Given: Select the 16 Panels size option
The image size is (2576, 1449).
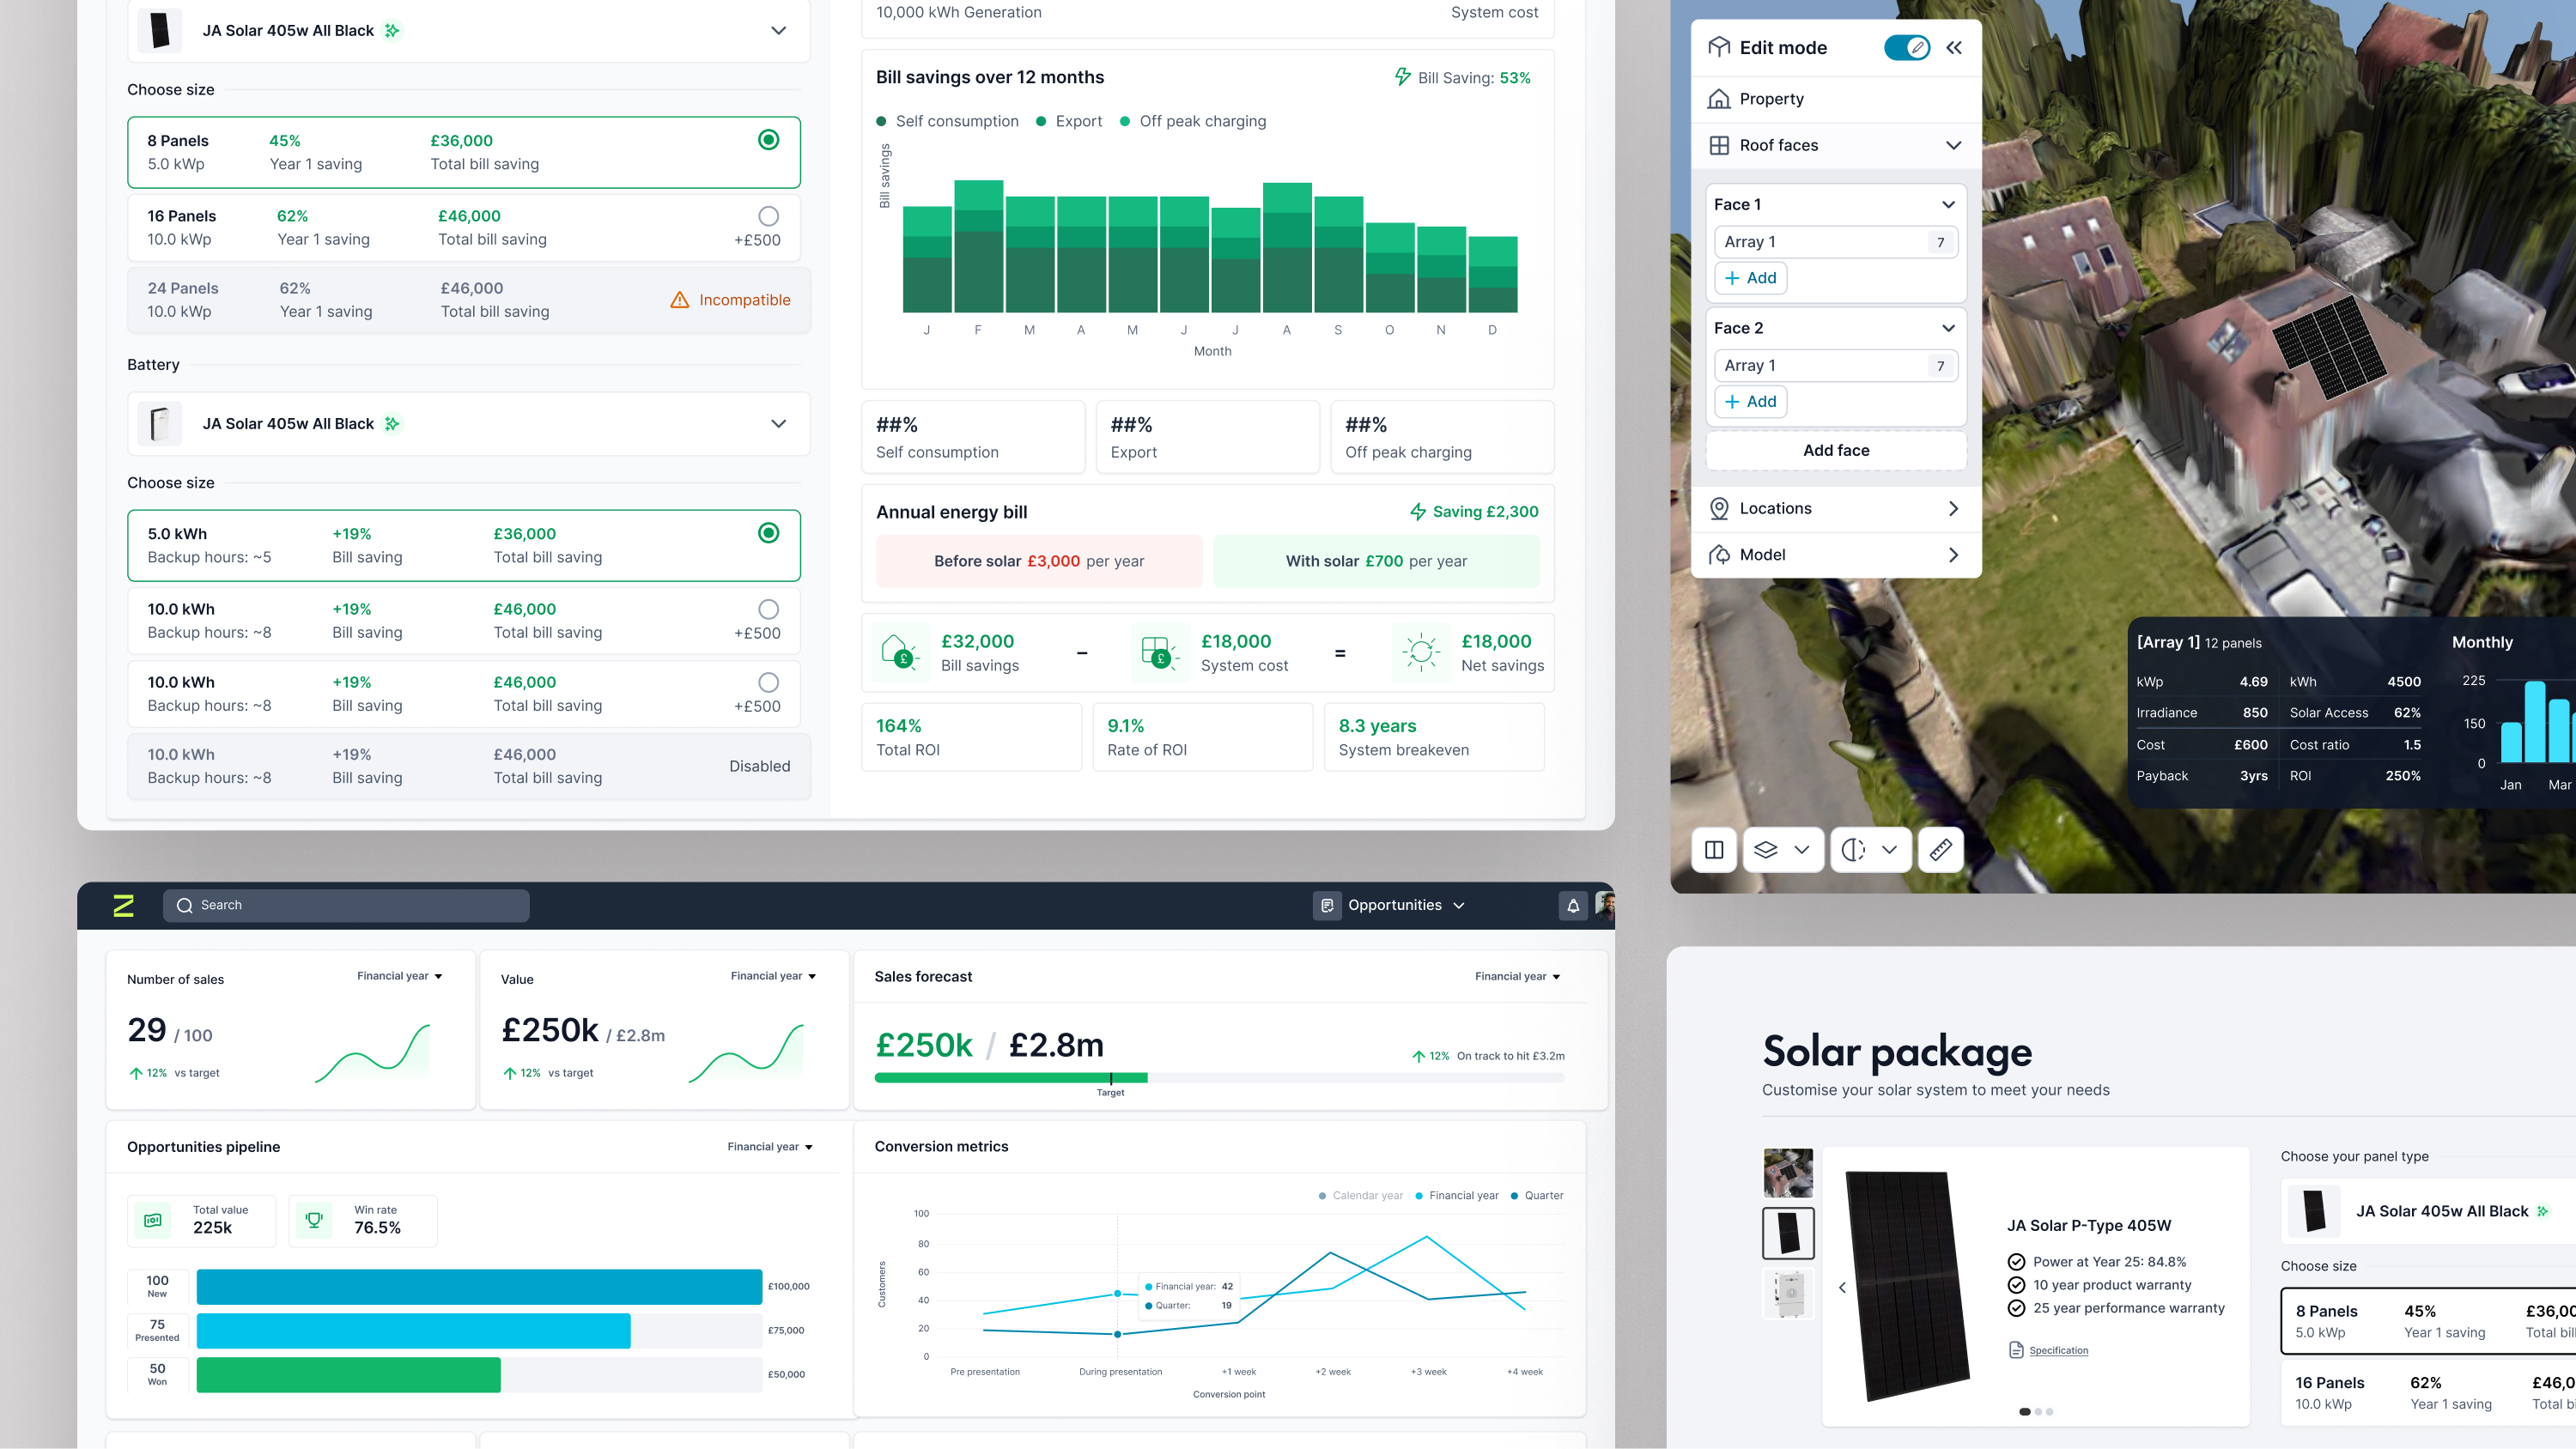Looking at the screenshot, I should tap(464, 227).
